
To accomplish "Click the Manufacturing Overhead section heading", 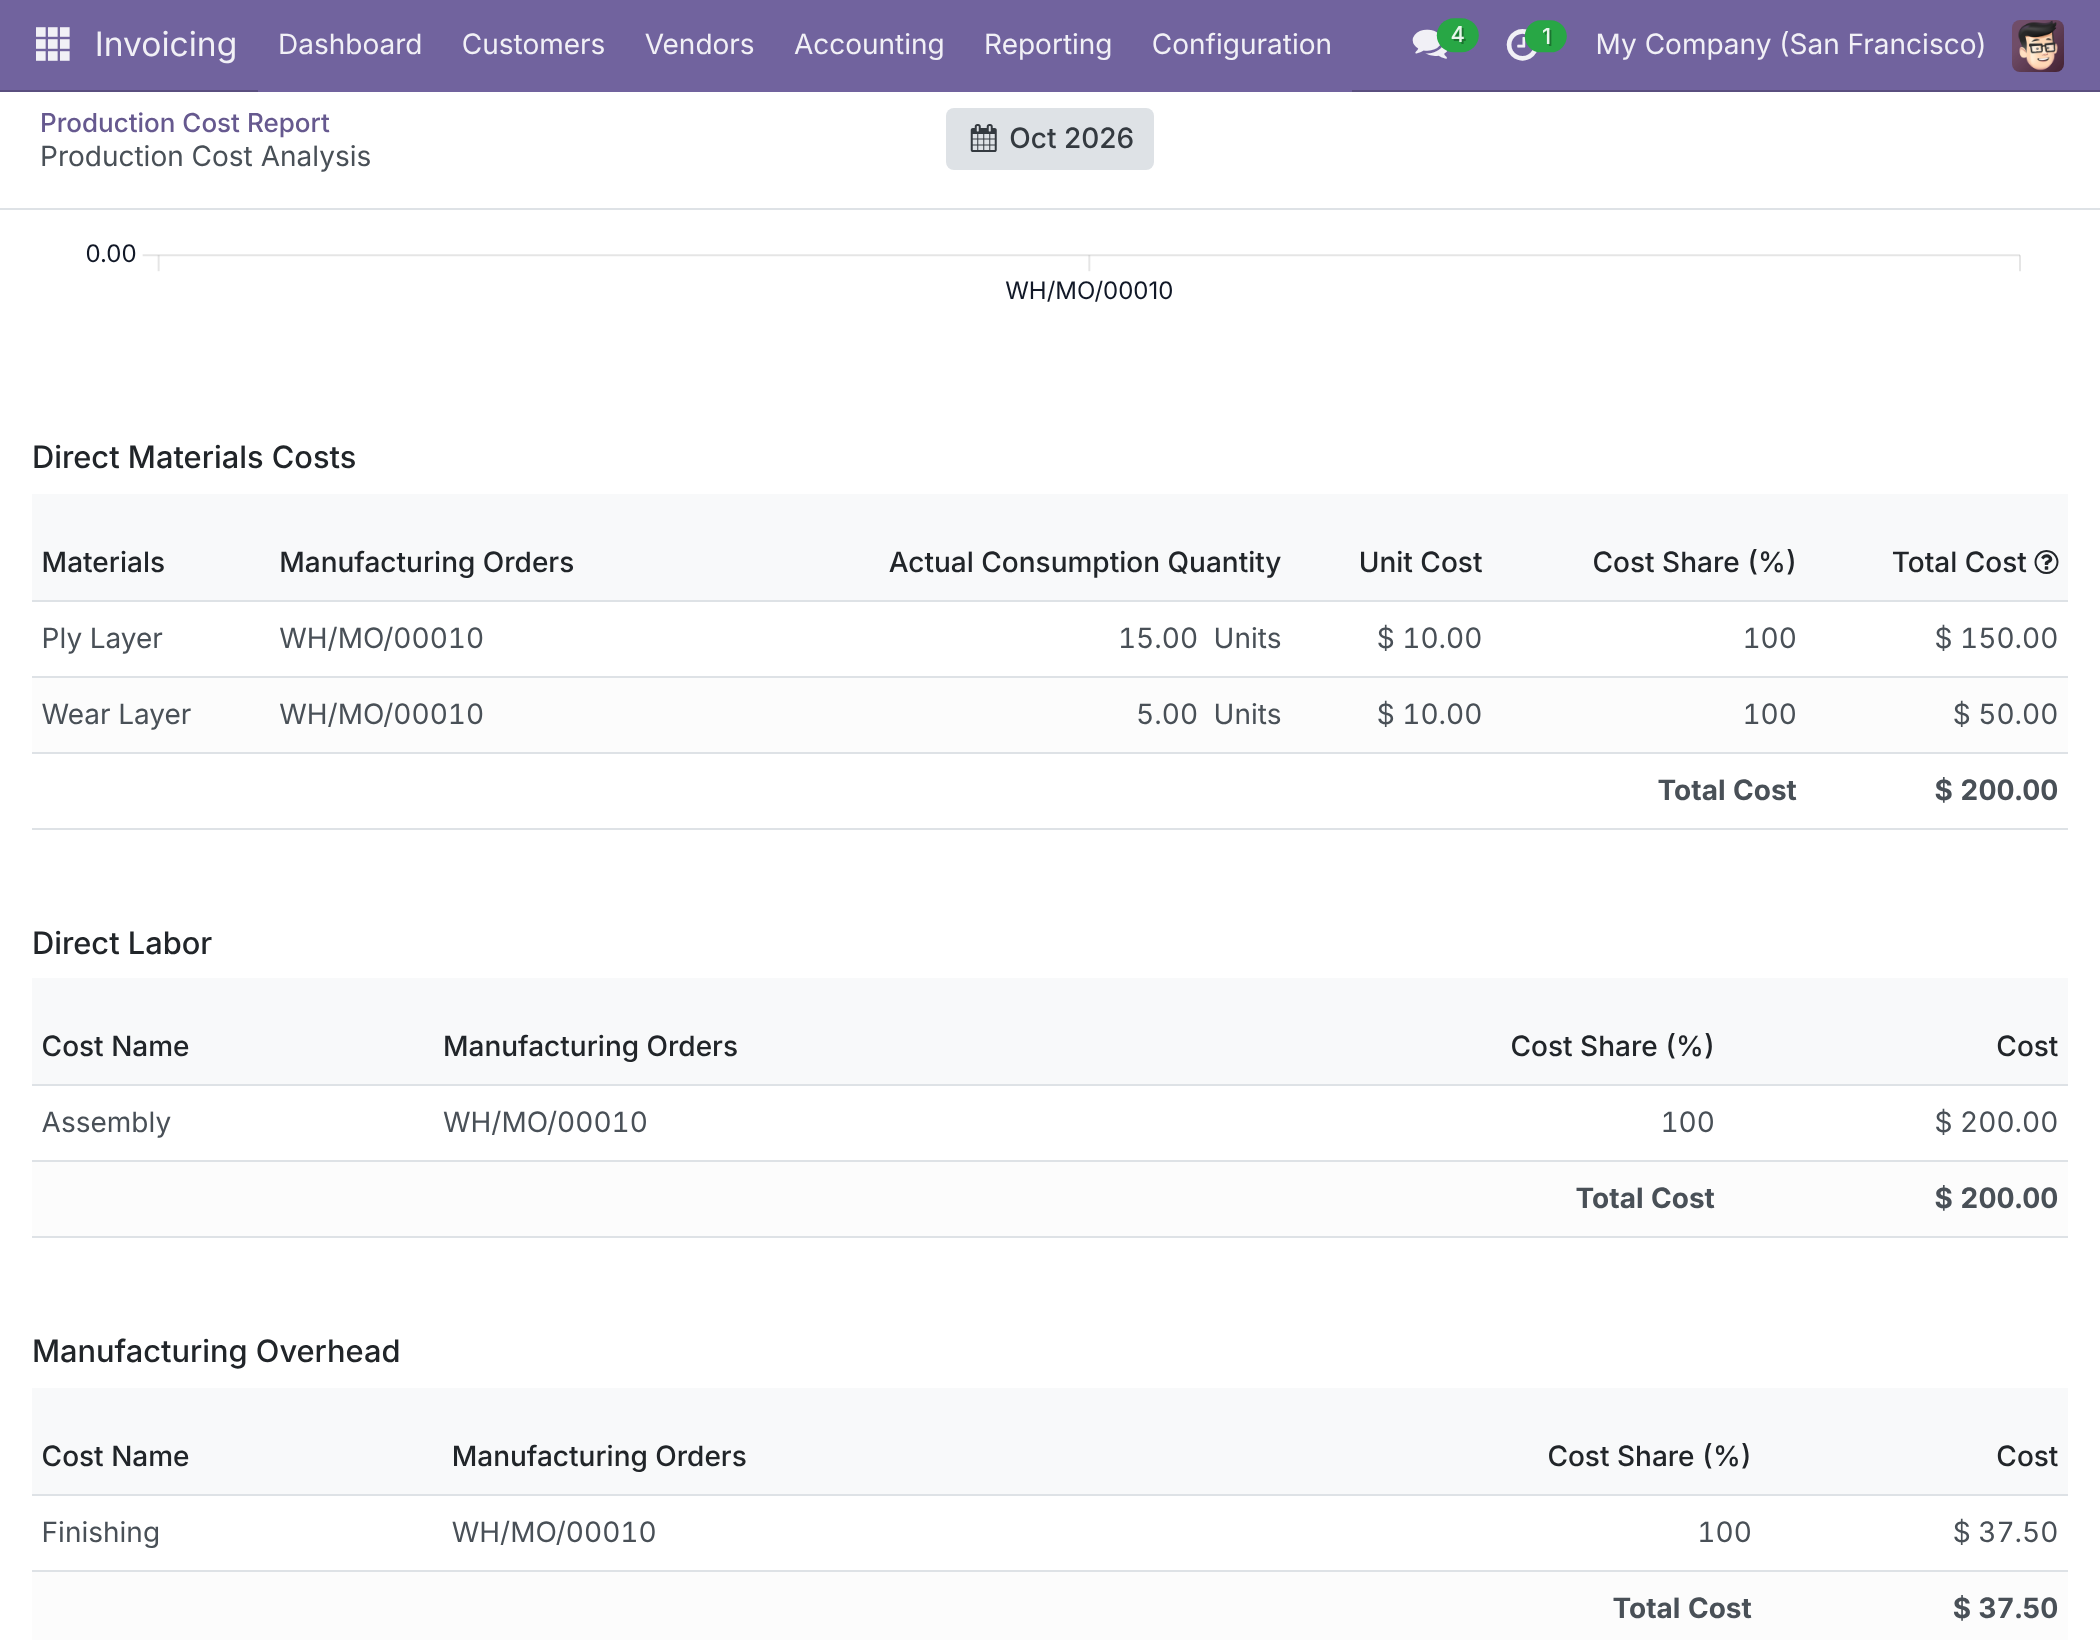I will [x=216, y=1351].
